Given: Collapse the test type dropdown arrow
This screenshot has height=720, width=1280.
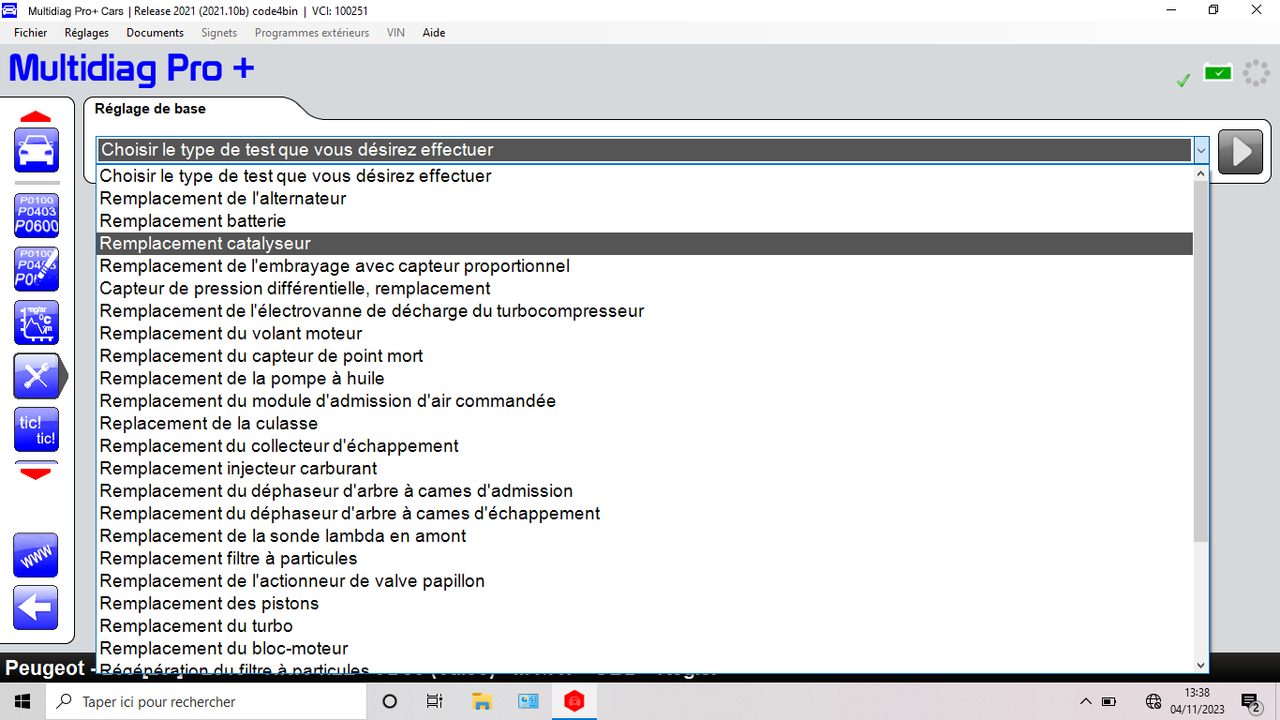Looking at the screenshot, I should tap(1201, 150).
